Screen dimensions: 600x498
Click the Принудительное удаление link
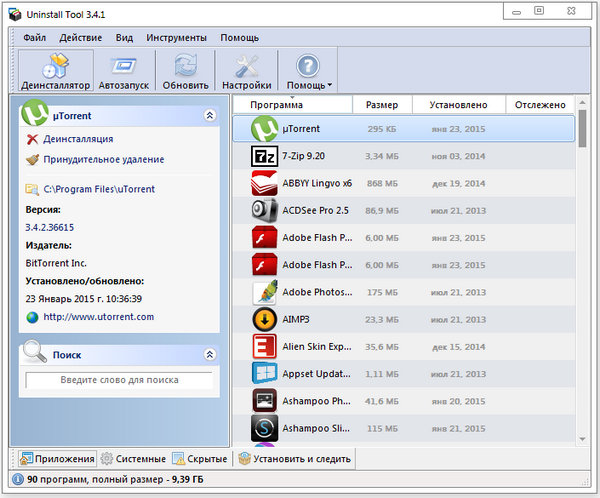103,159
